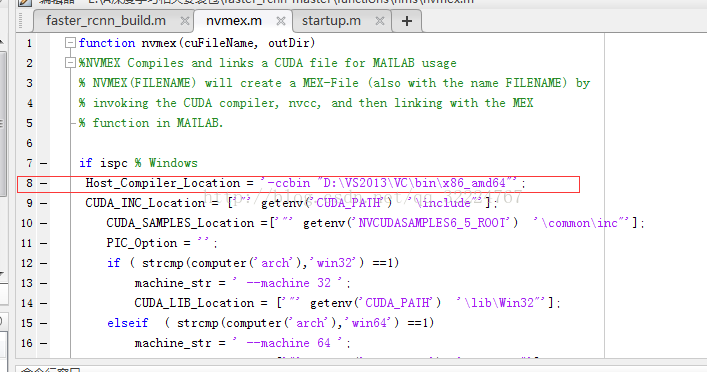
Task: Close the startup.m tab
Action: point(380,21)
